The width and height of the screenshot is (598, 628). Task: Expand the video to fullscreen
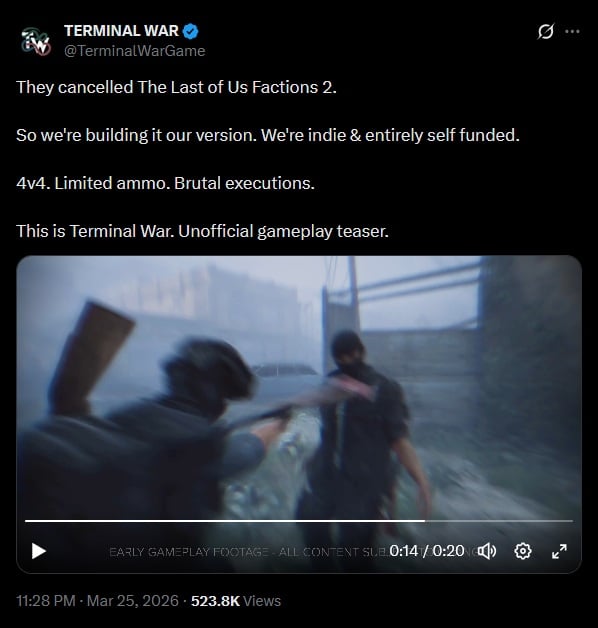click(559, 551)
